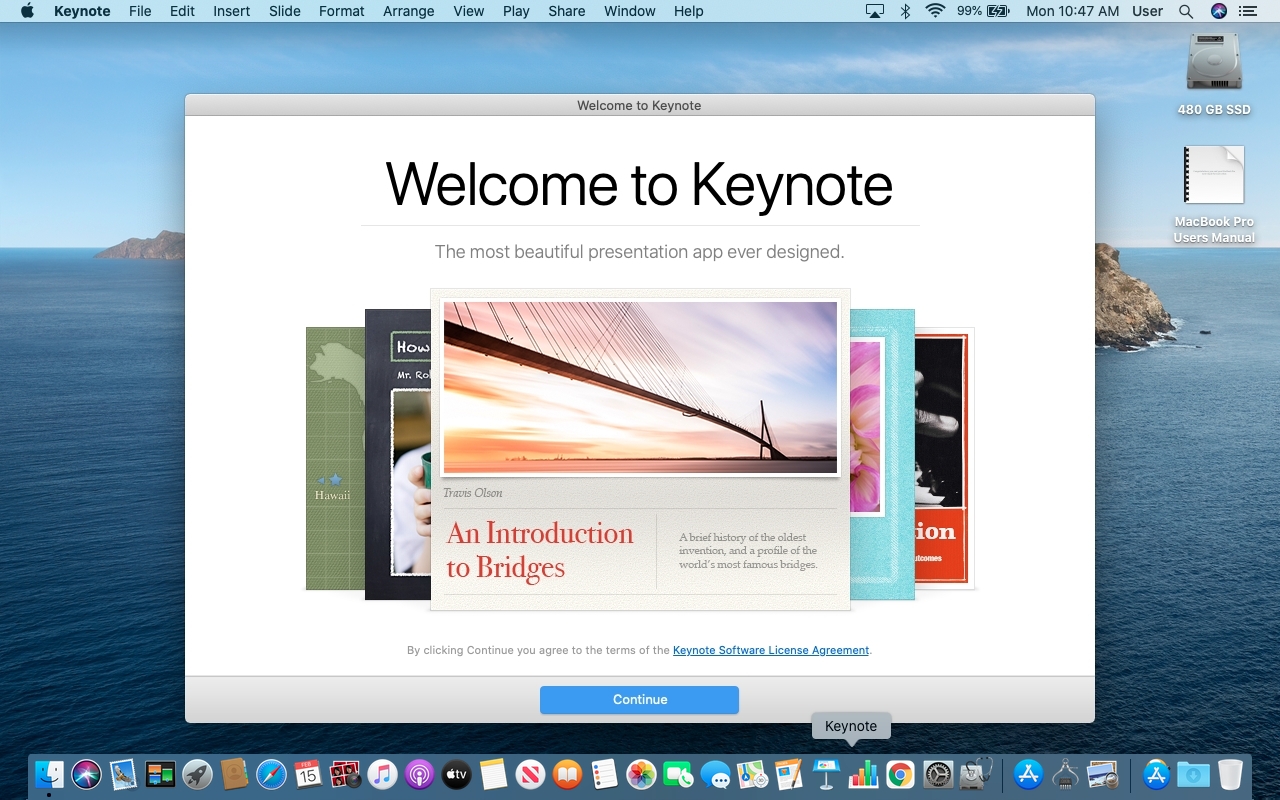Open the Arrange menu
Screen dimensions: 1280x800
pos(409,11)
